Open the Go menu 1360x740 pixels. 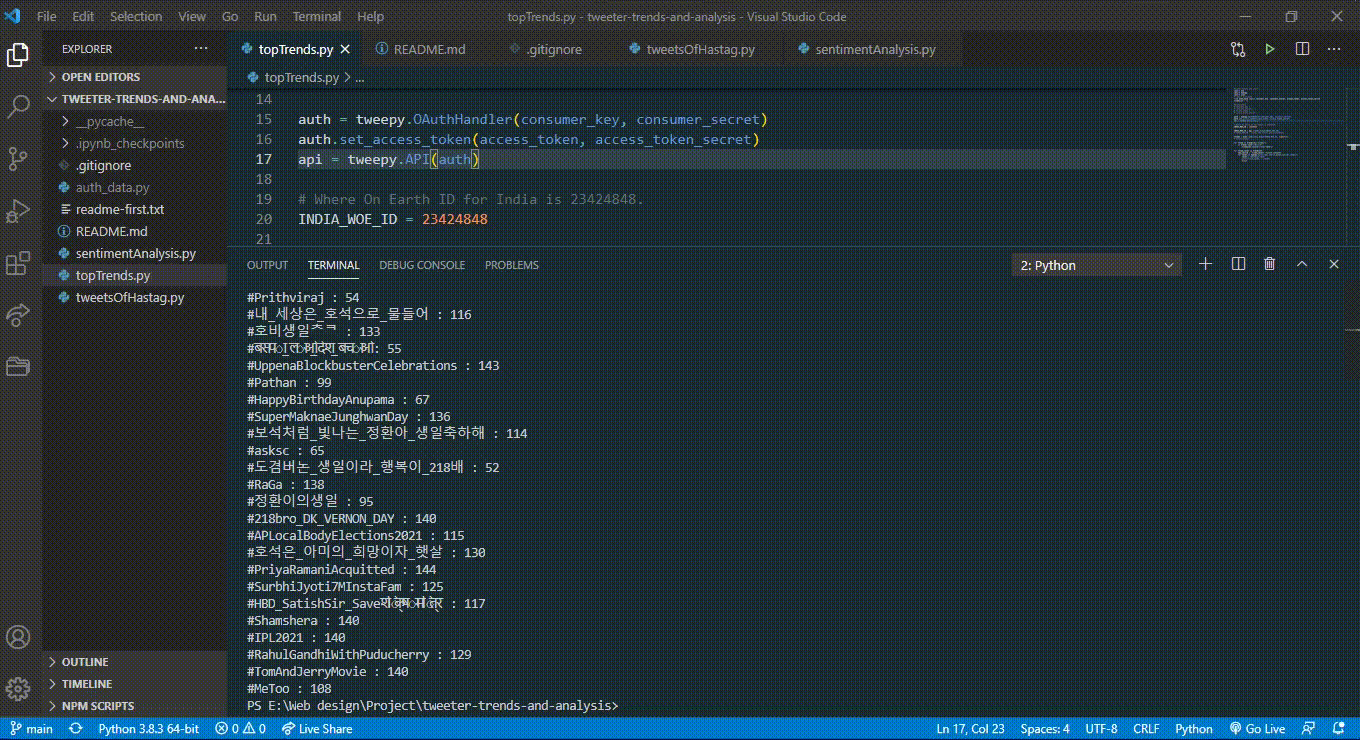230,16
